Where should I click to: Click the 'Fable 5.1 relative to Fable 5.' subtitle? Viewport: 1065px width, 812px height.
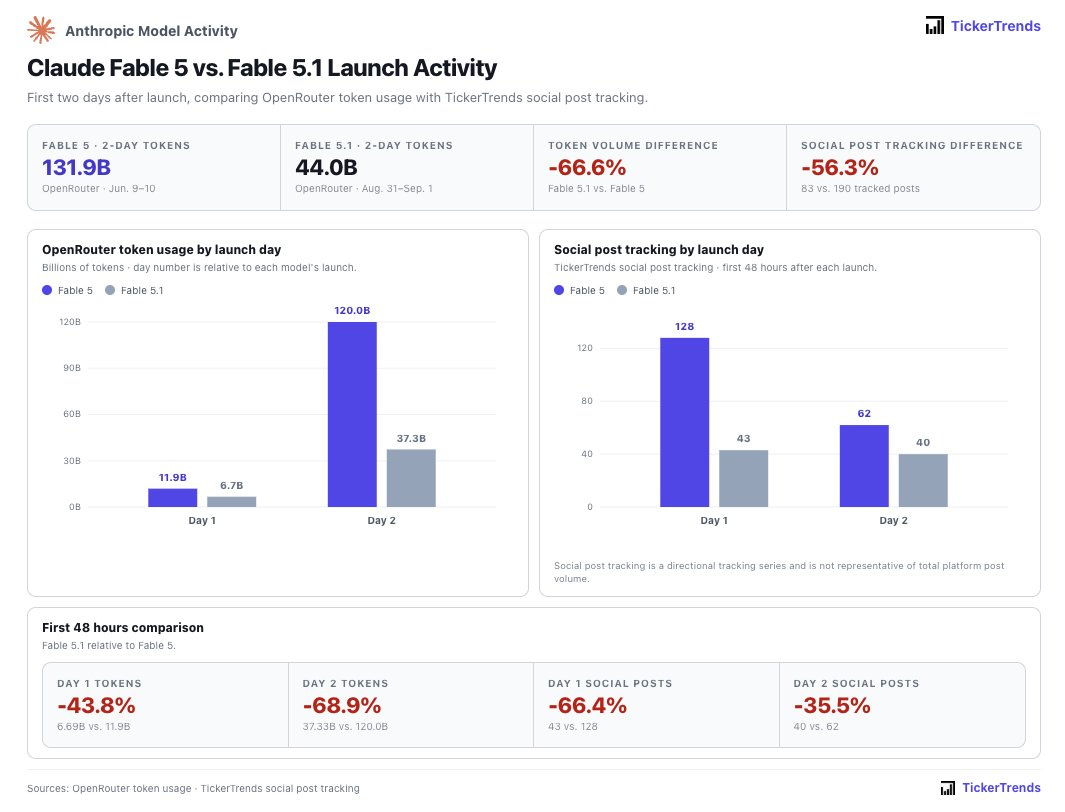pyautogui.click(x=109, y=646)
